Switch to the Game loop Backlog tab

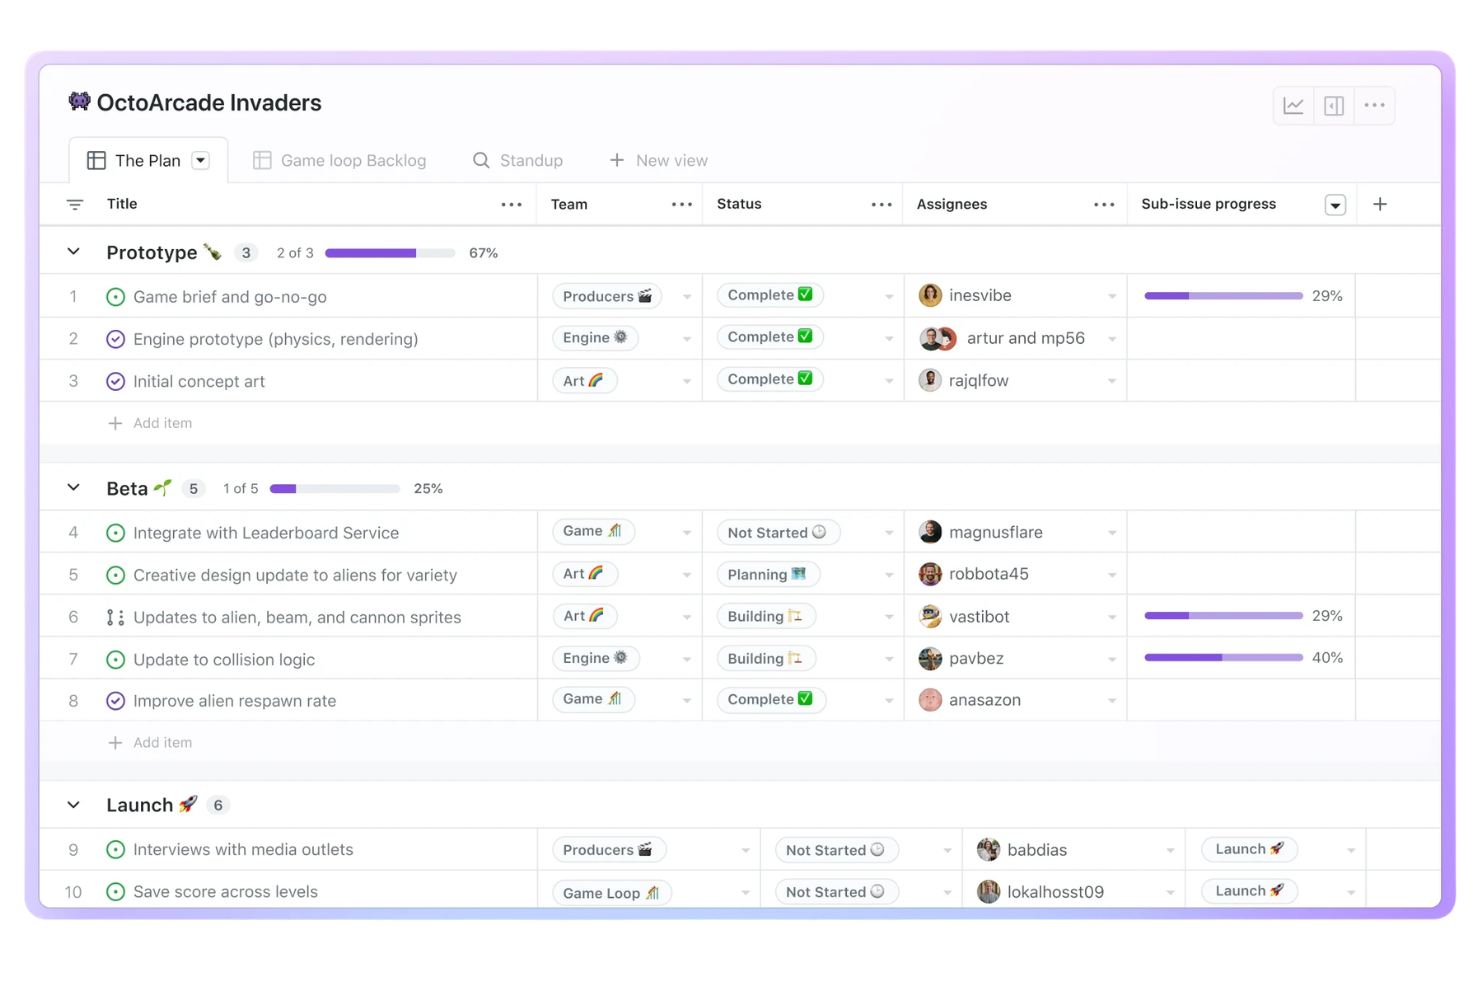[x=352, y=160]
